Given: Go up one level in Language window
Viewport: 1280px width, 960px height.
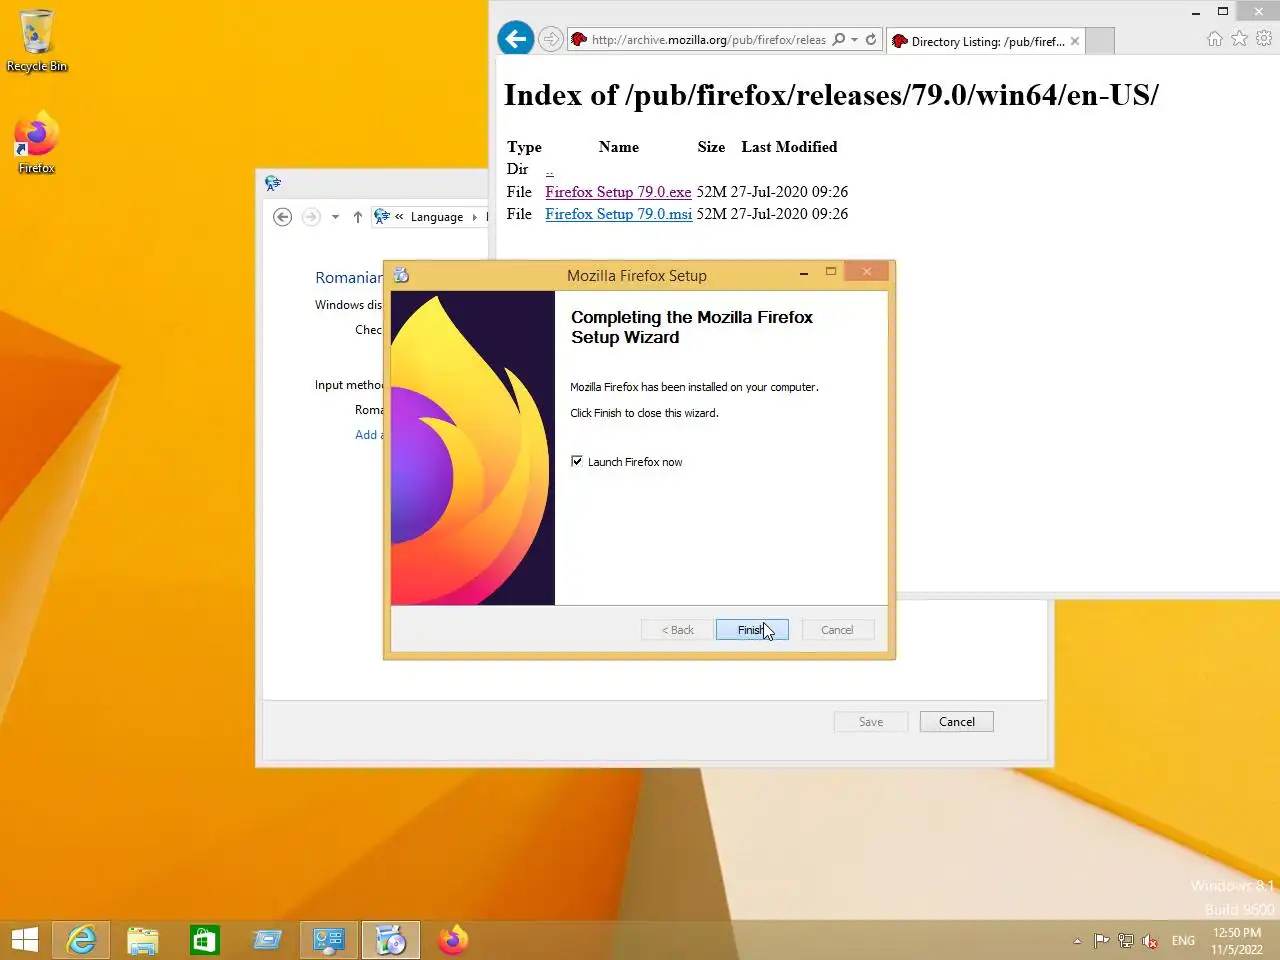Looking at the screenshot, I should point(357,217).
